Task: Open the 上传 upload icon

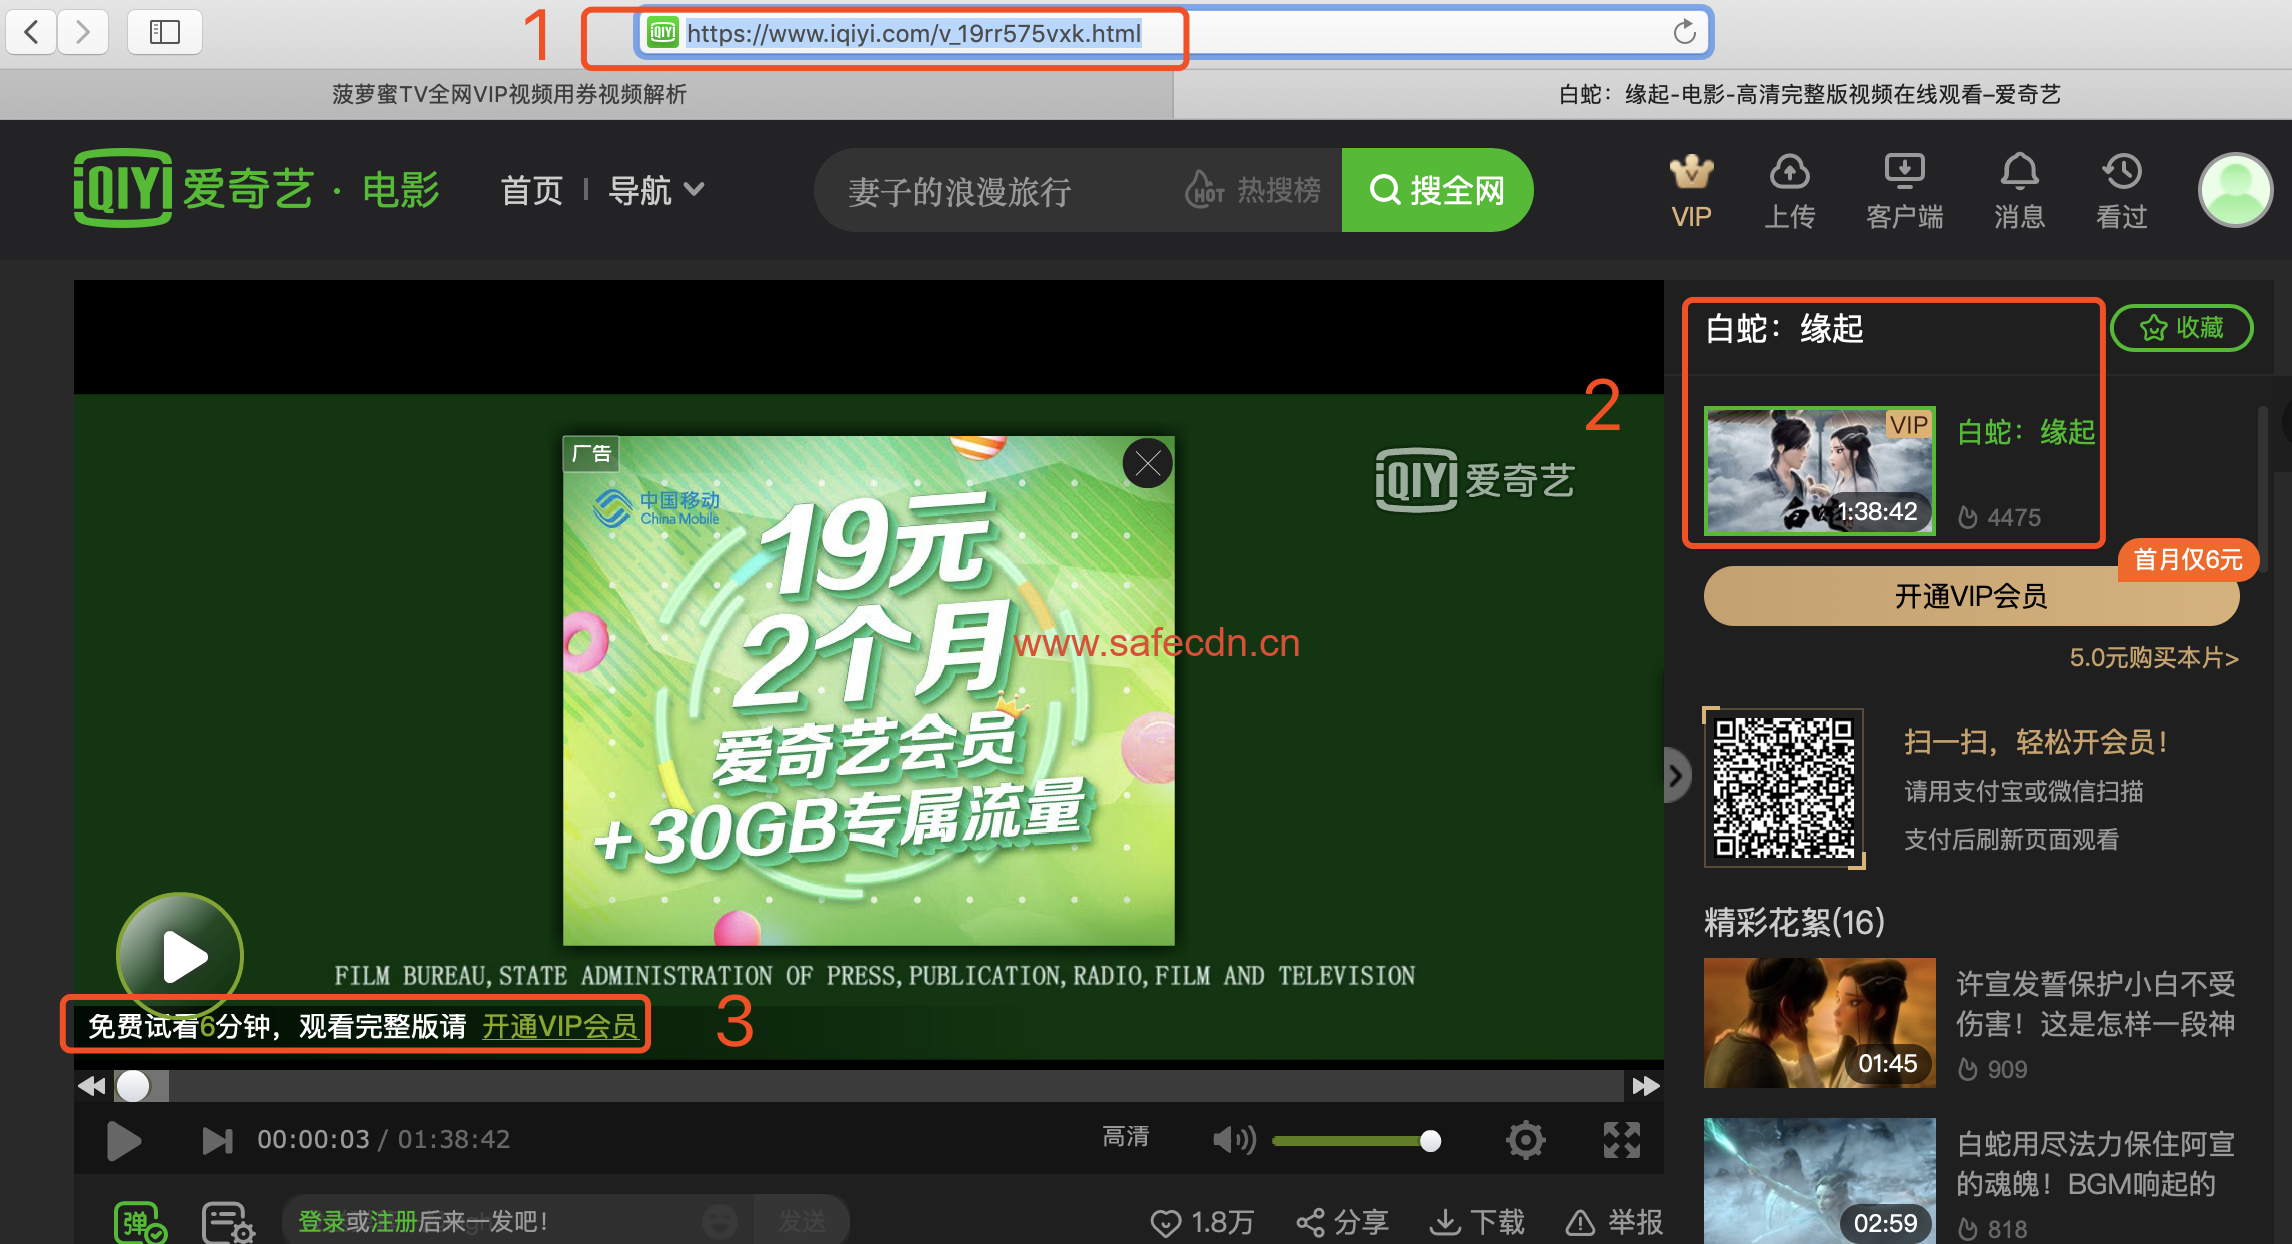Action: tap(1789, 192)
